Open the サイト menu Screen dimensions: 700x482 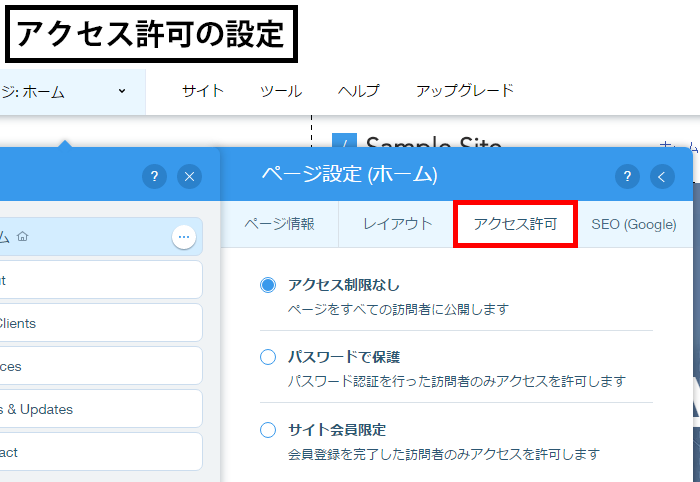click(203, 91)
